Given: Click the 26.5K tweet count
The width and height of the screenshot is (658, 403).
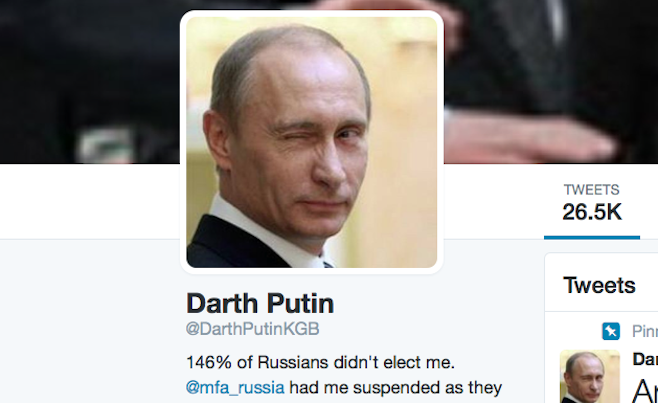Looking at the screenshot, I should pos(592,212).
